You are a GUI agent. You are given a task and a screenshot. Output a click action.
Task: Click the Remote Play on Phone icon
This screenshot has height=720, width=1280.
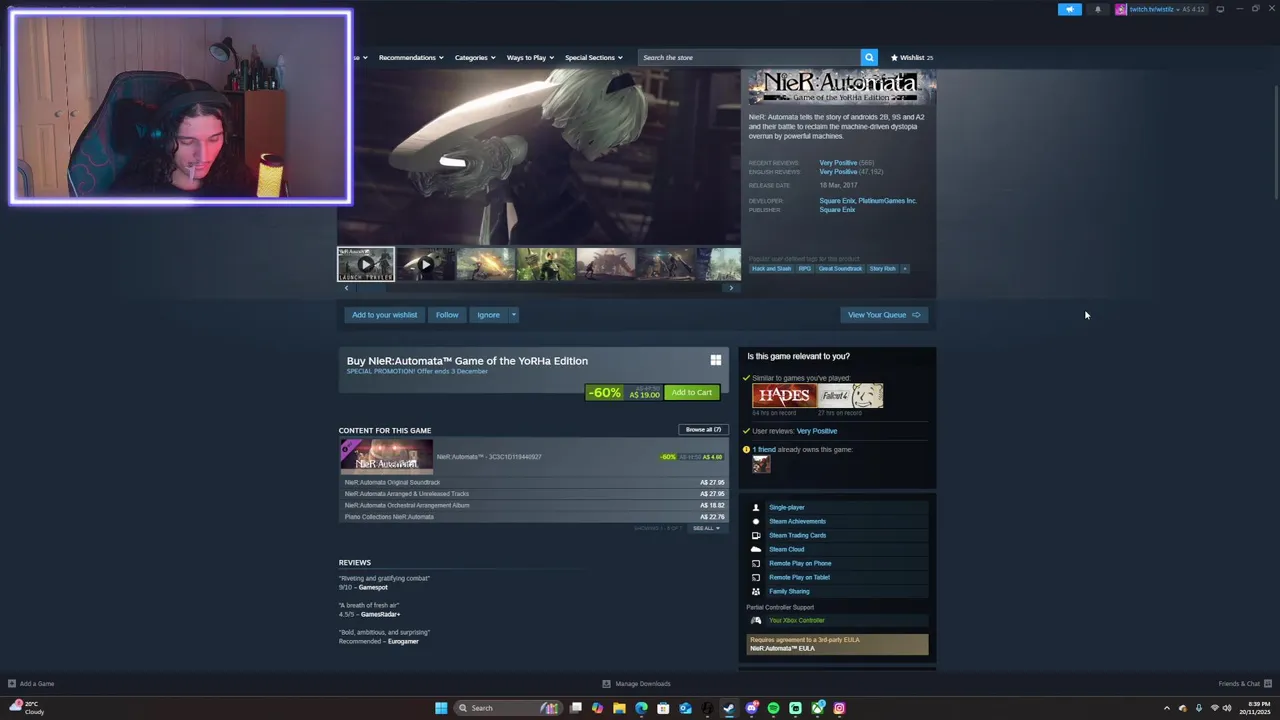pyautogui.click(x=755, y=563)
